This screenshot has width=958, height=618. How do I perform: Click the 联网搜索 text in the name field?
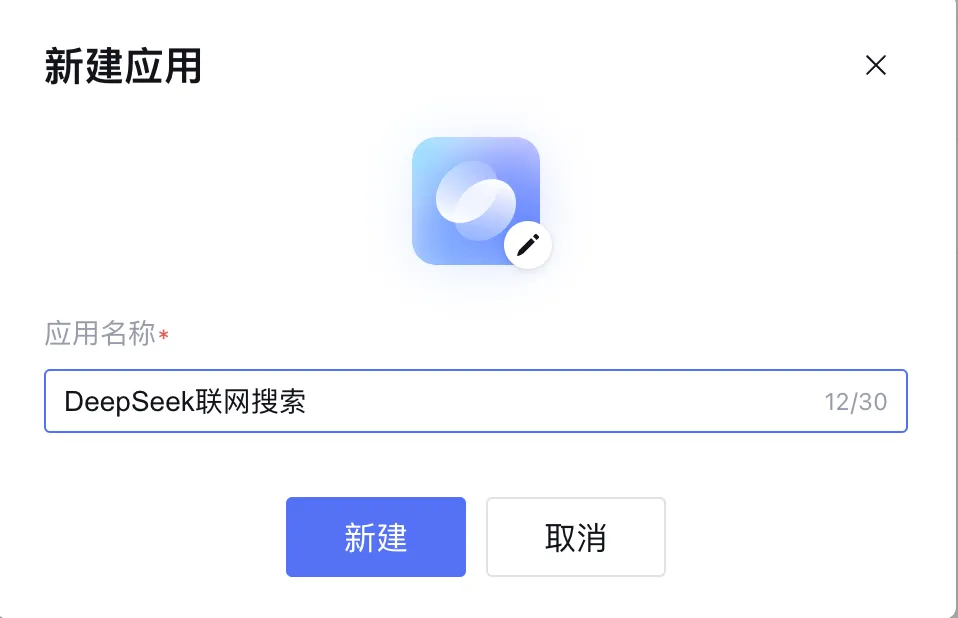pyautogui.click(x=250, y=402)
